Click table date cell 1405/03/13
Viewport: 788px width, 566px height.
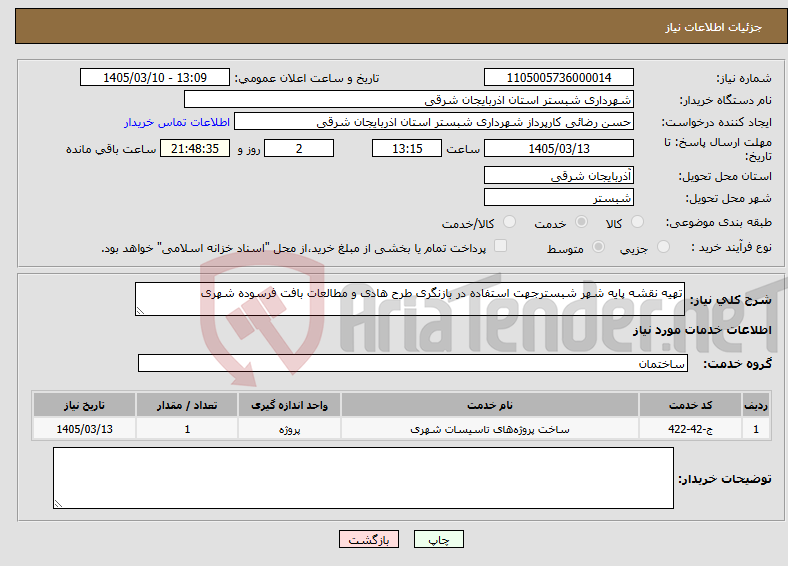tap(84, 429)
